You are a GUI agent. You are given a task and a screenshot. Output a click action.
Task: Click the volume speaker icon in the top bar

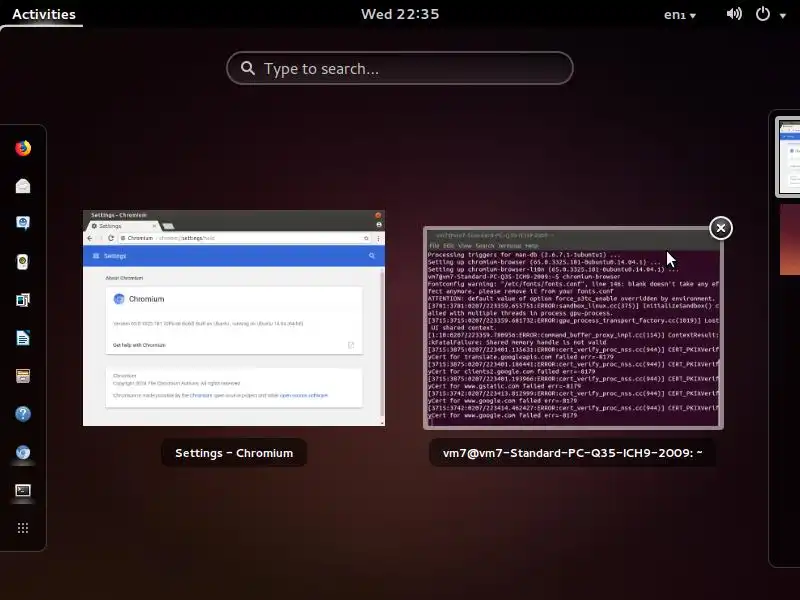click(x=734, y=14)
